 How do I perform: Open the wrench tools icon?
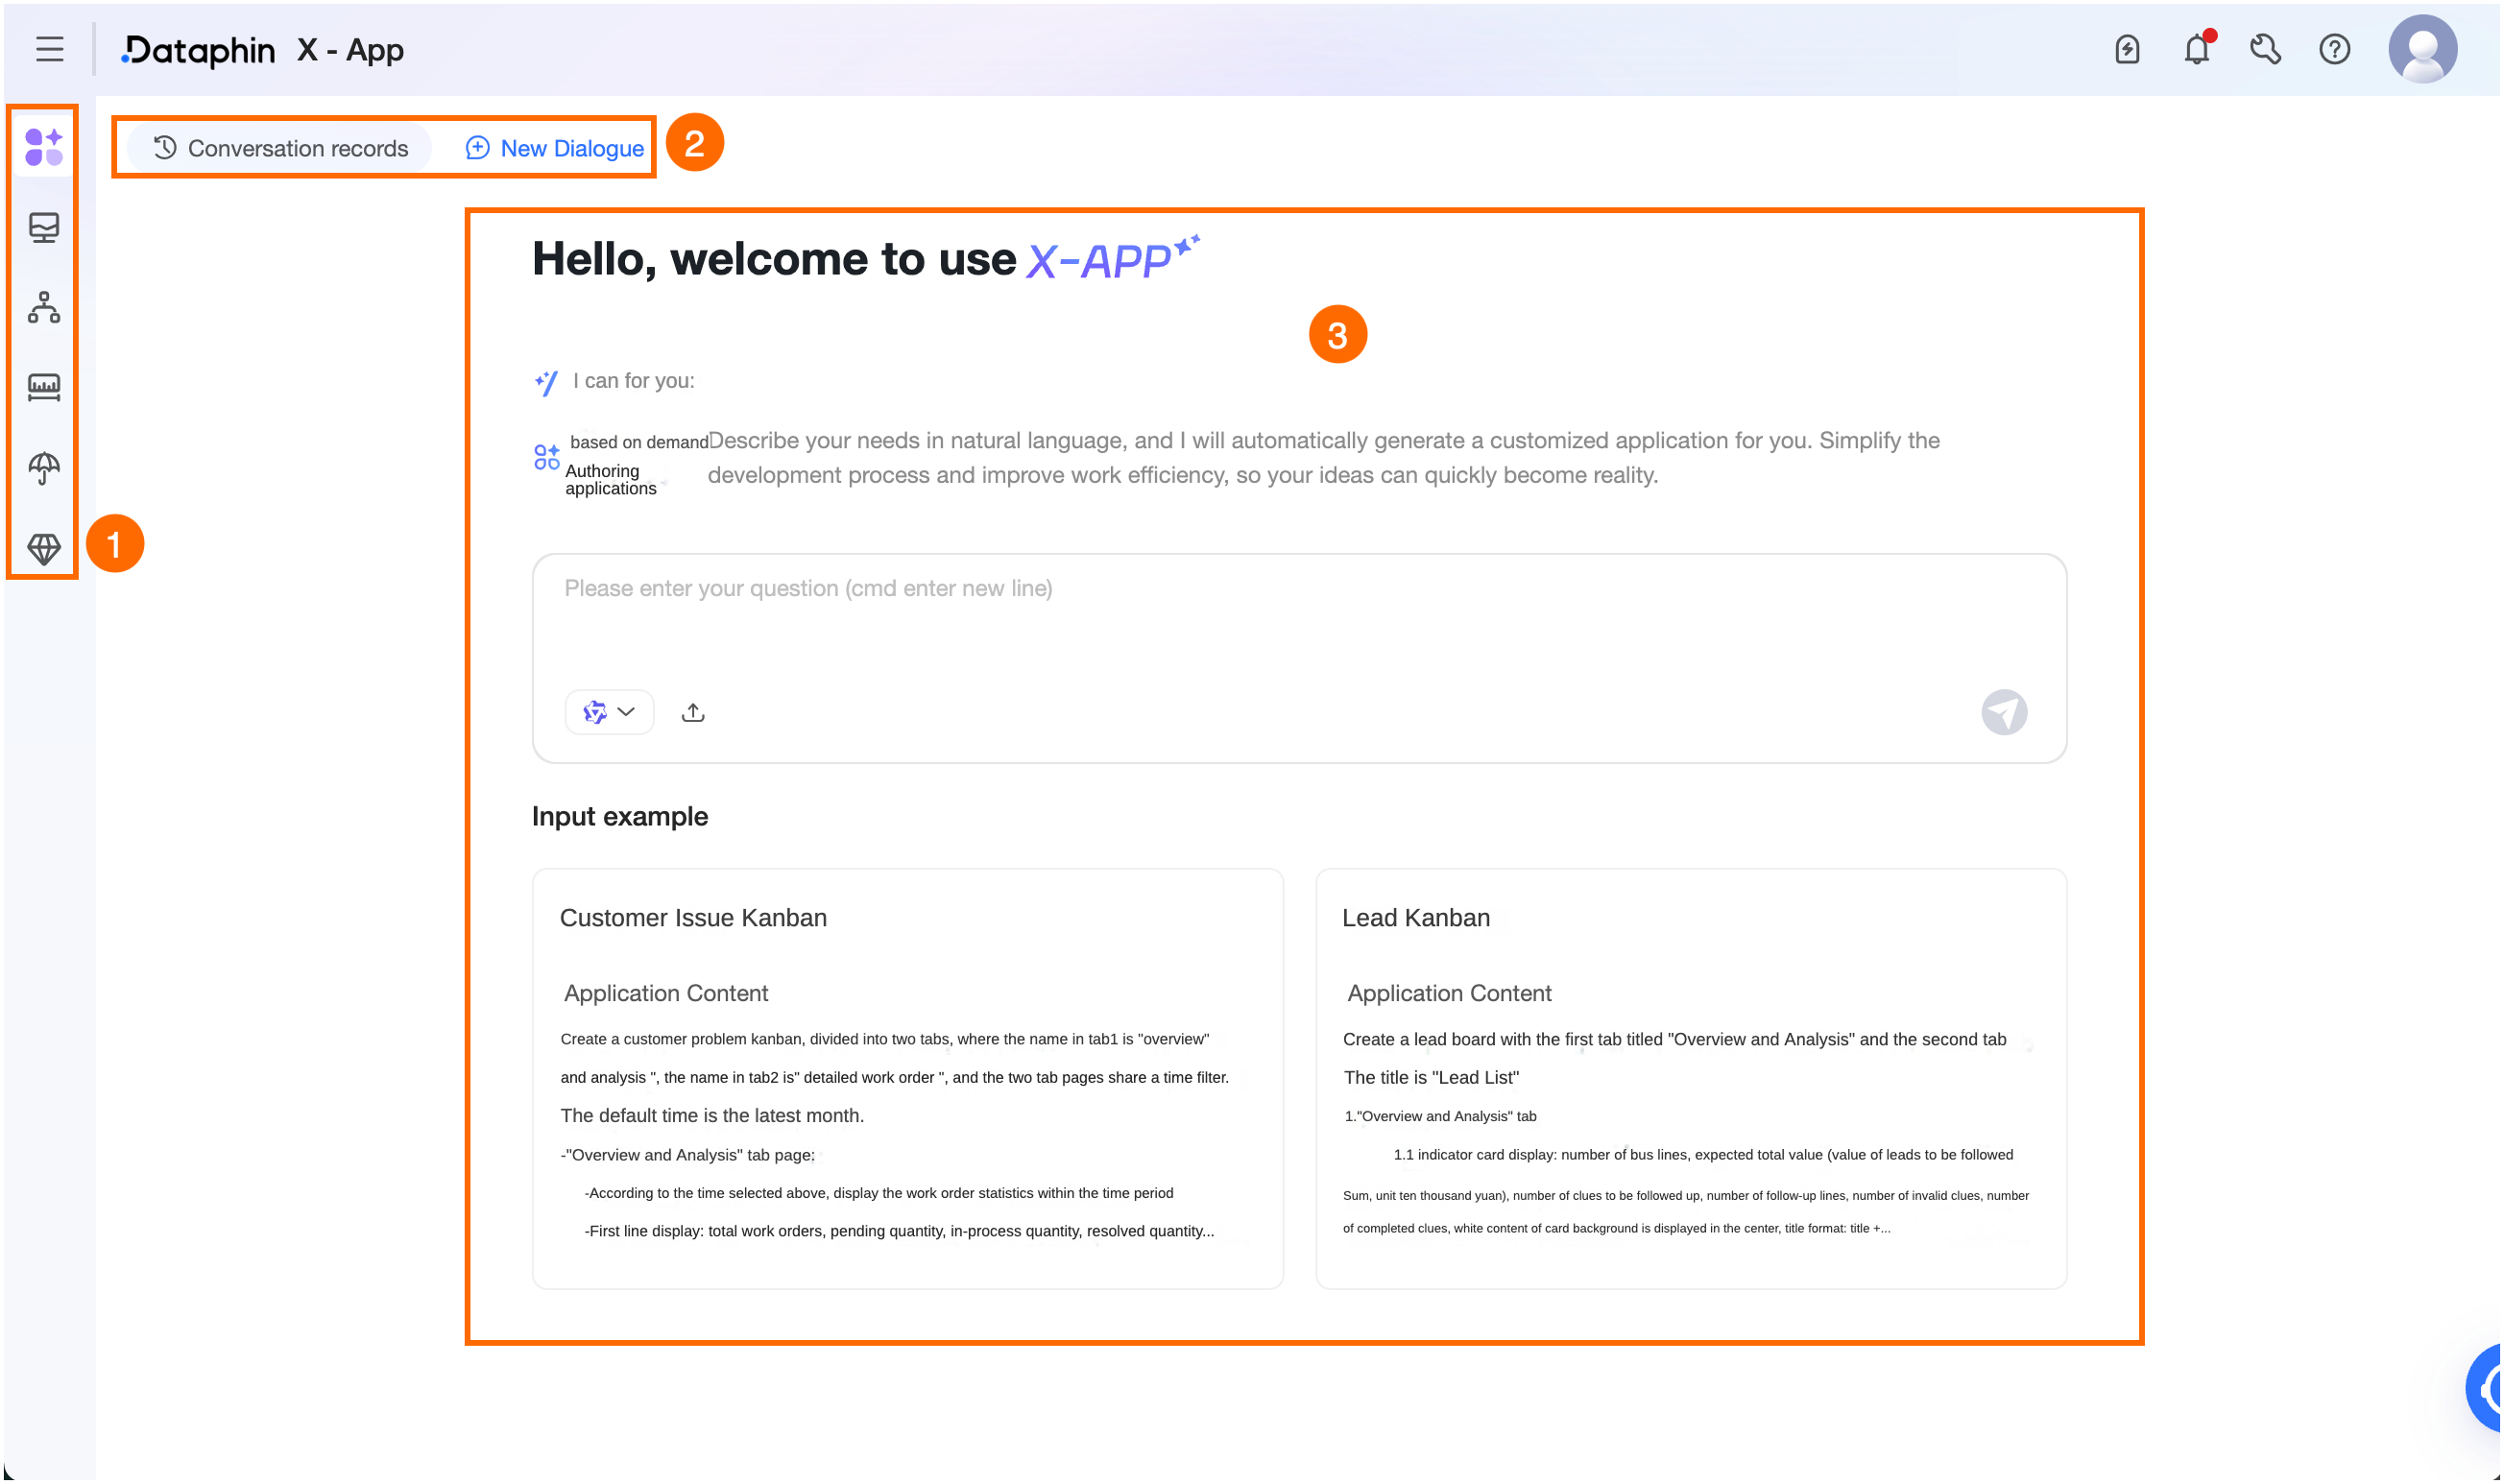pyautogui.click(x=2265, y=49)
